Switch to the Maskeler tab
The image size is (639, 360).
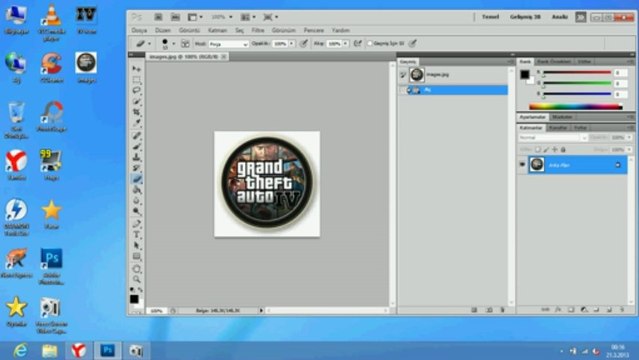click(562, 117)
